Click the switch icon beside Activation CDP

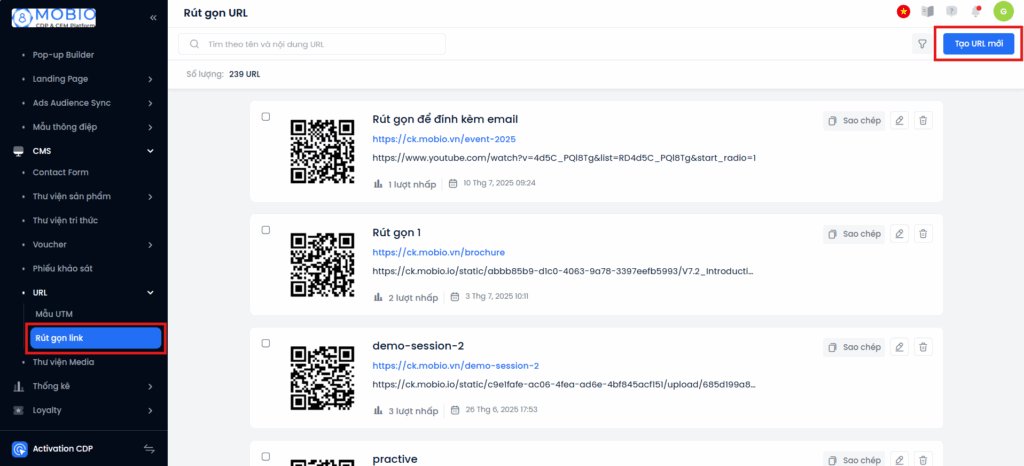point(150,449)
